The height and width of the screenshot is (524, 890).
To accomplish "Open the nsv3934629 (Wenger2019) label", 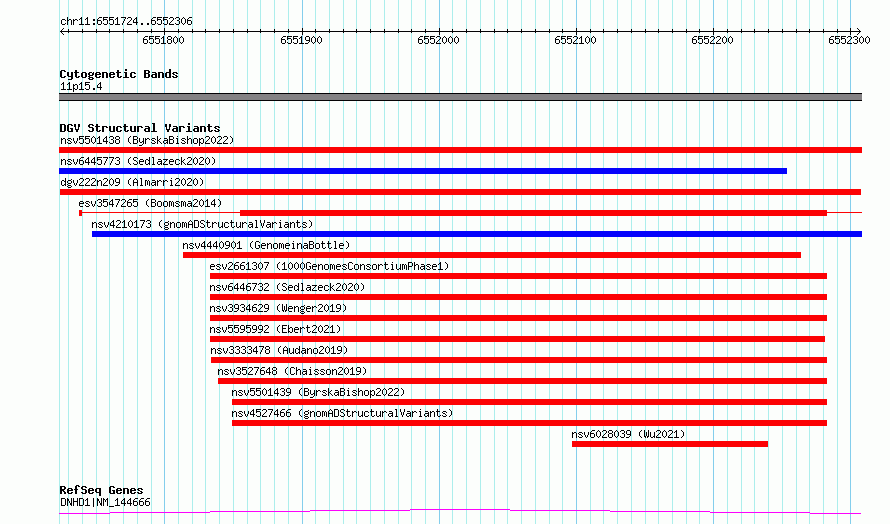I will pyautogui.click(x=278, y=308).
